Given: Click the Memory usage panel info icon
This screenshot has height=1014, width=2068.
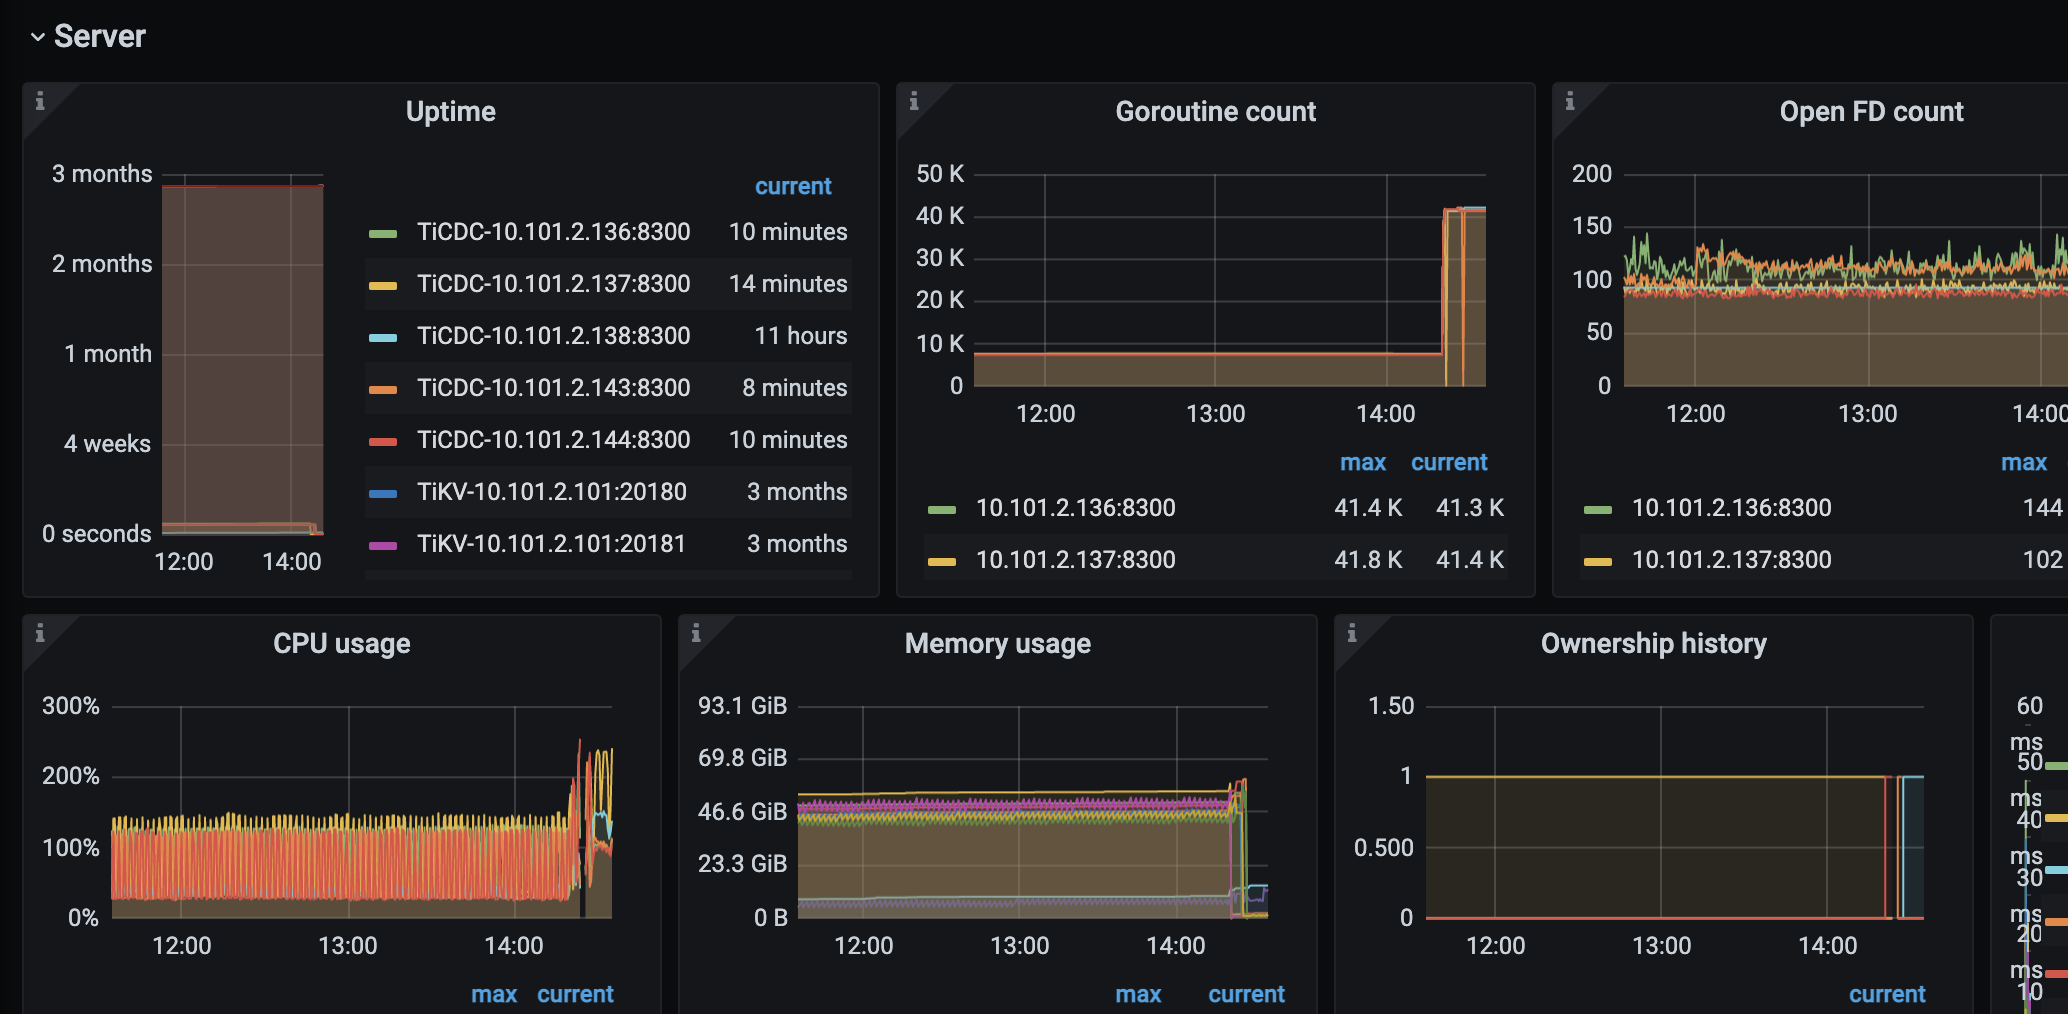Looking at the screenshot, I should tap(696, 633).
